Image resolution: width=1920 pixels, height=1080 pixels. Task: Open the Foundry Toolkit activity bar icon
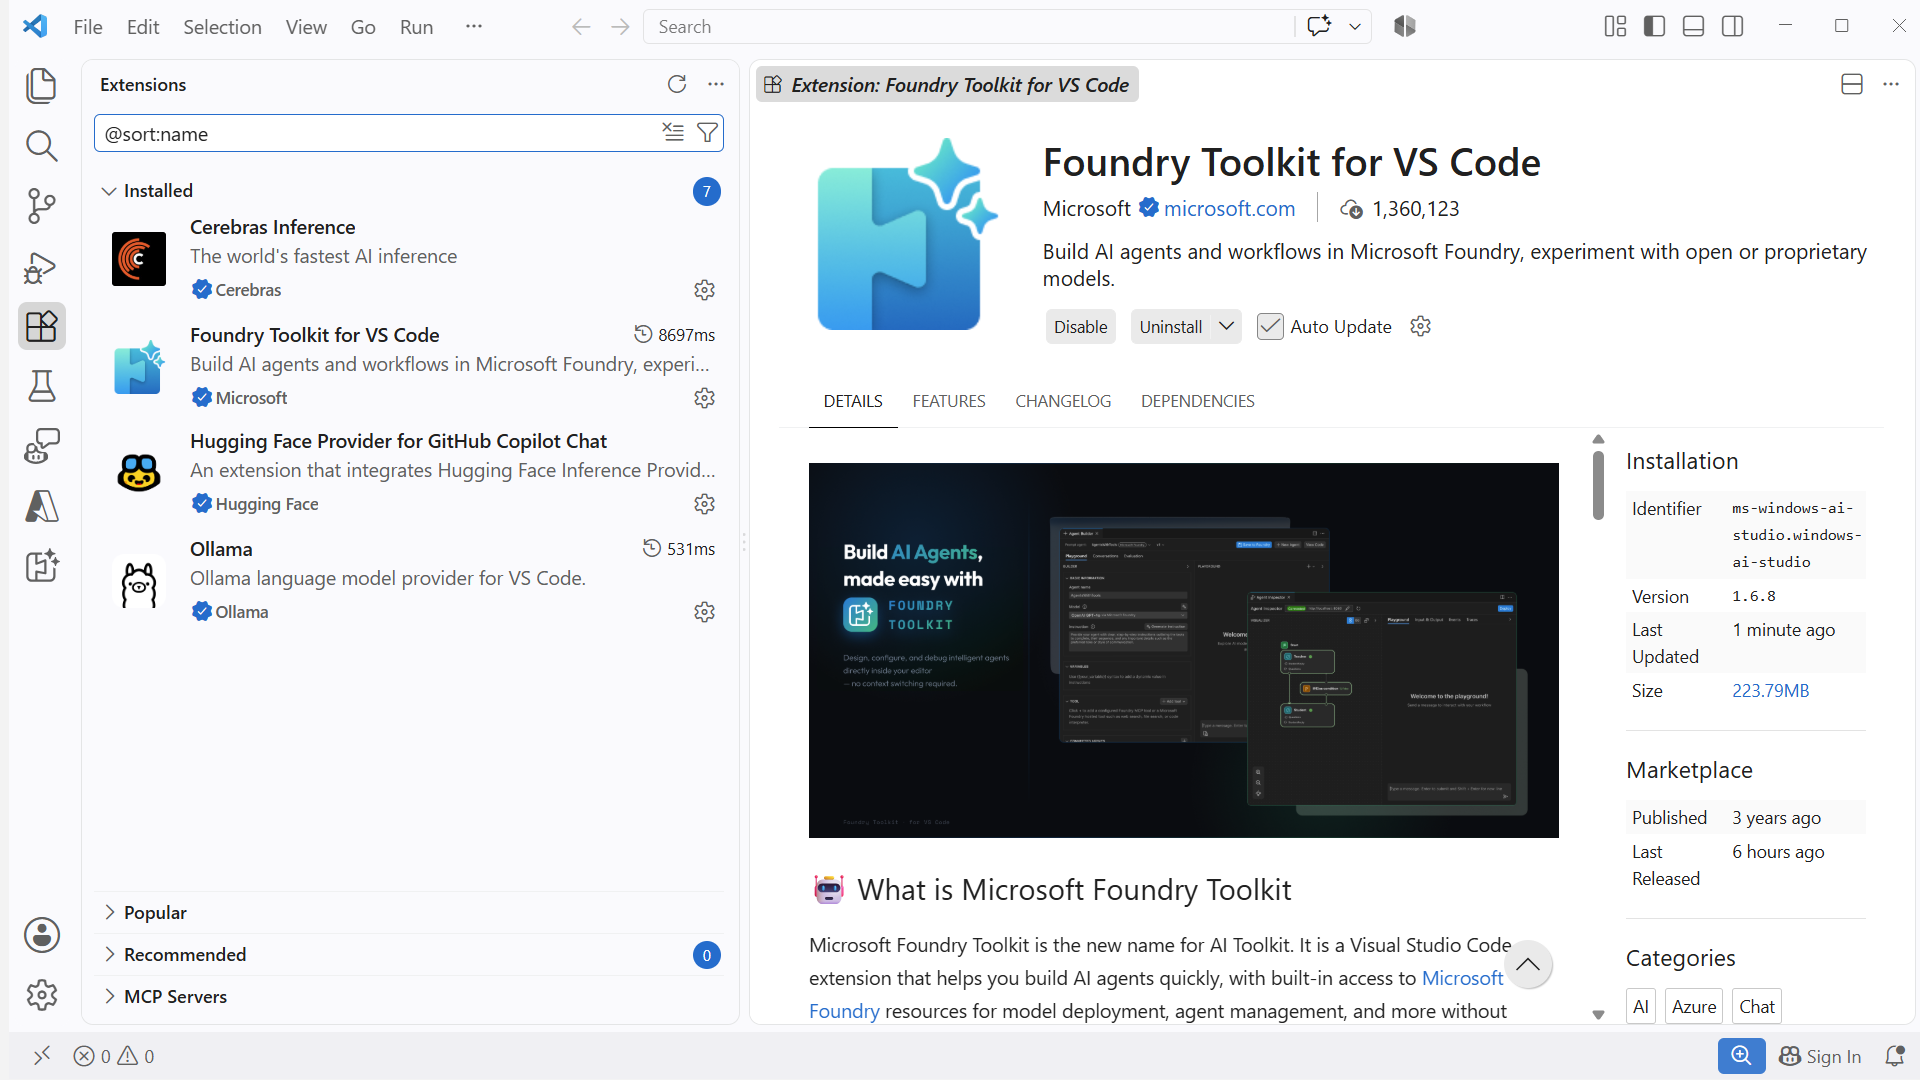pos(41,566)
